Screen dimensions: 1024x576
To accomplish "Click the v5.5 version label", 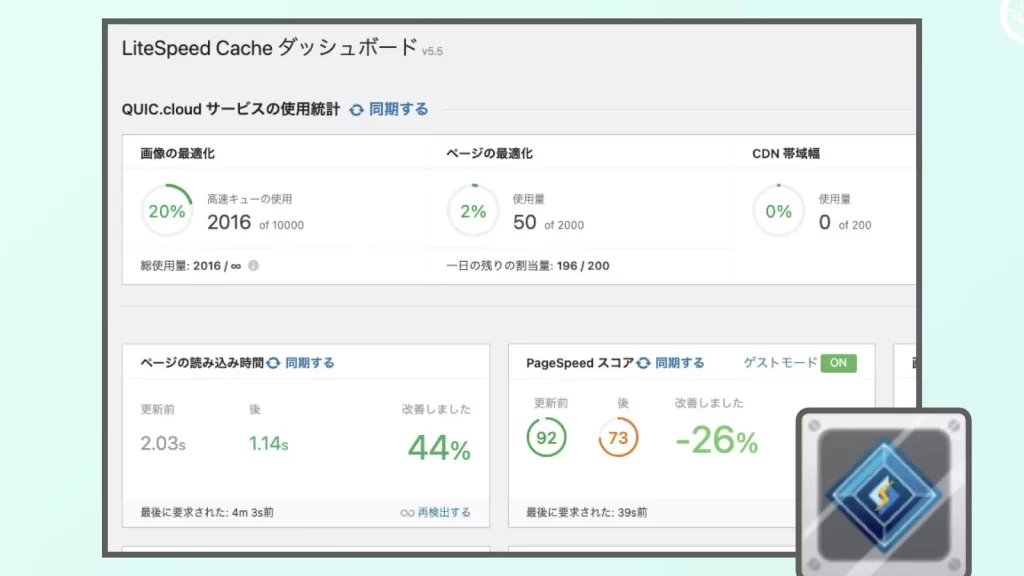I will [432, 51].
